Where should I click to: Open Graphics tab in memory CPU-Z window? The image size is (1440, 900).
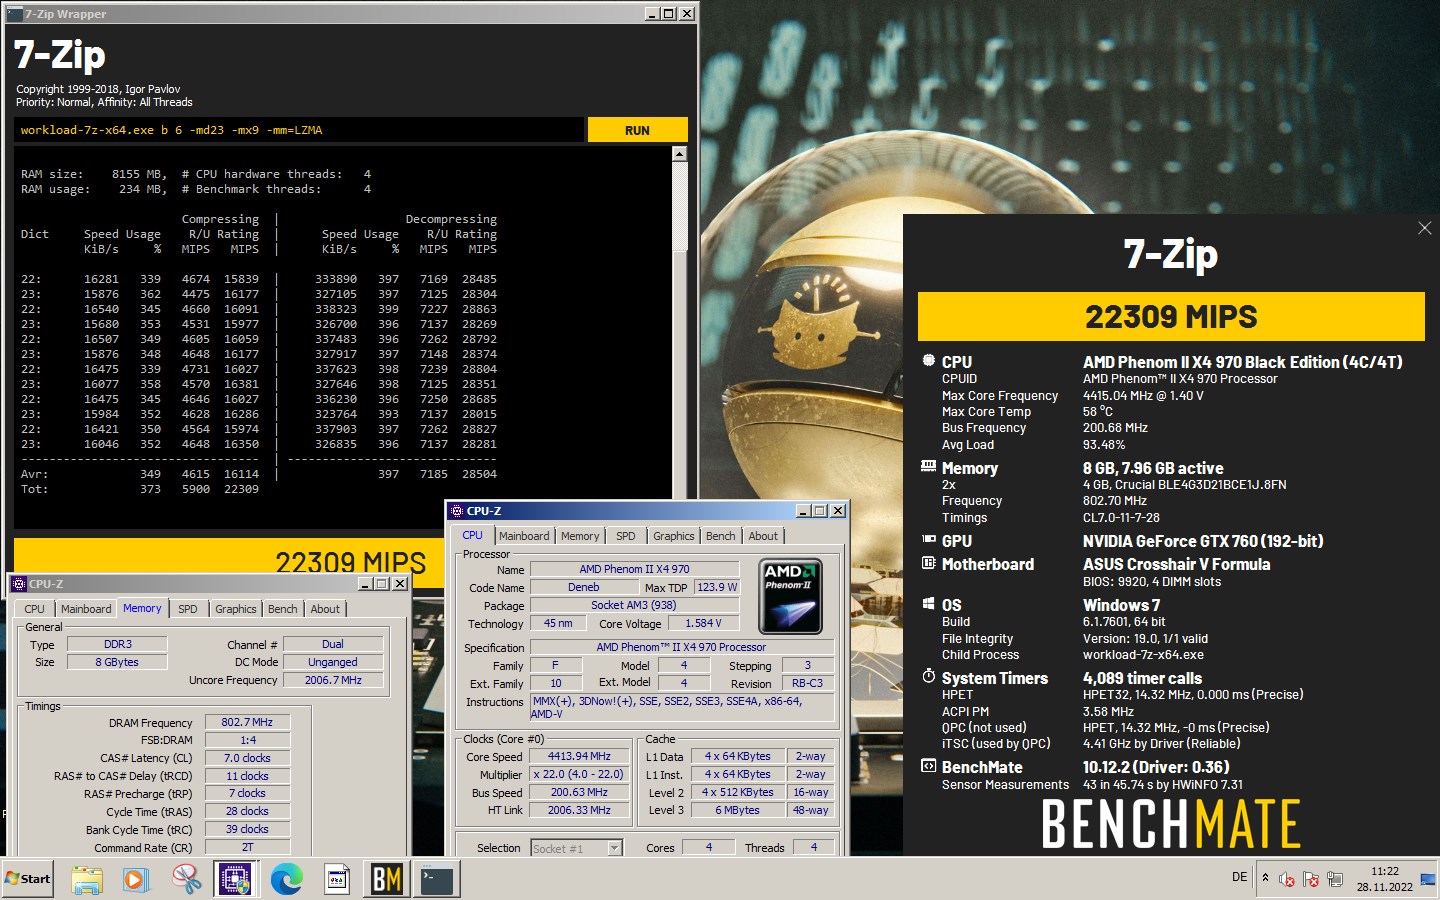pyautogui.click(x=236, y=609)
